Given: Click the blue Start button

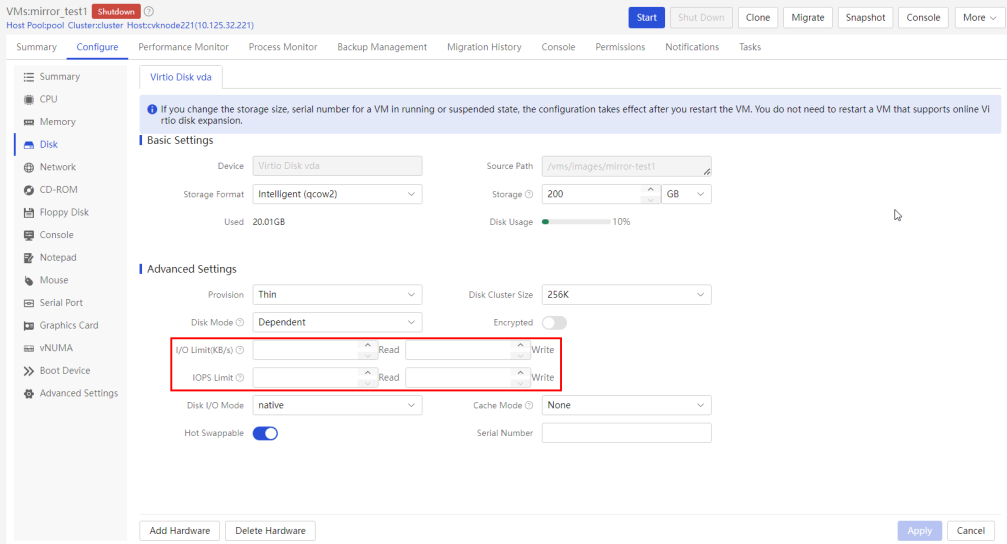Looking at the screenshot, I should click(646, 17).
